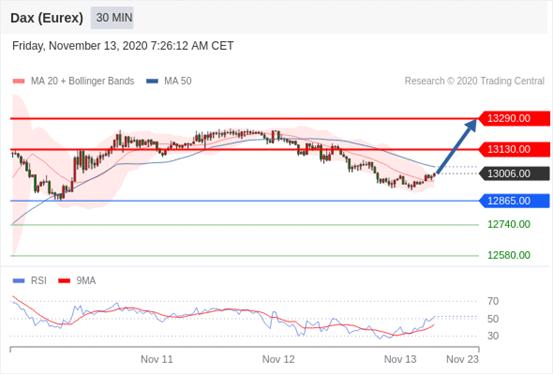
Task: Click the Nov 13 date axis label
Action: pyautogui.click(x=400, y=359)
